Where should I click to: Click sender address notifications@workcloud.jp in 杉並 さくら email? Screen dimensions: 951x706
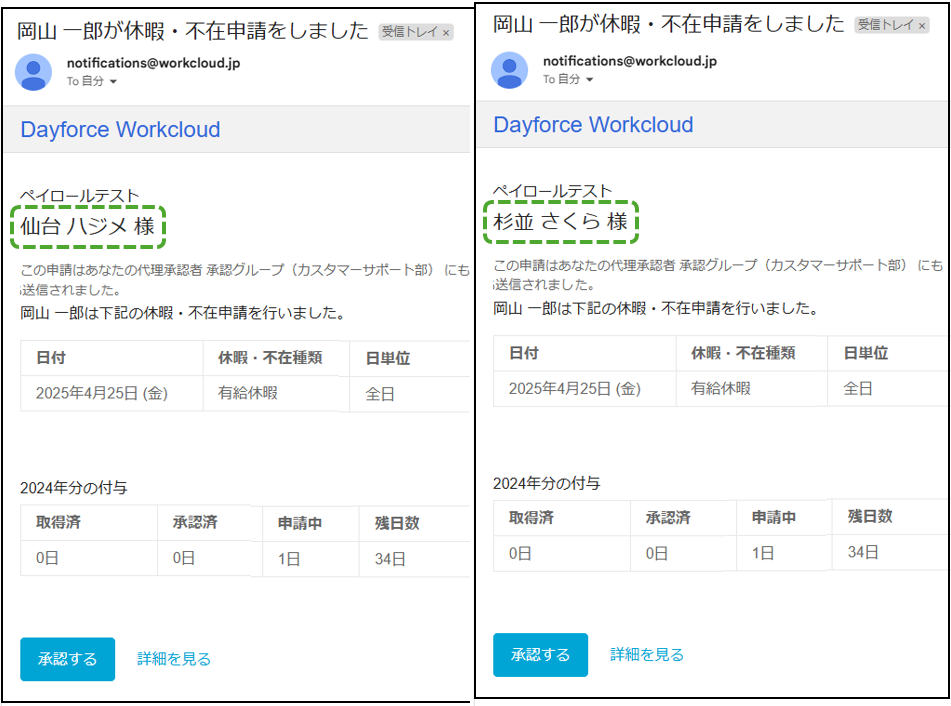tap(629, 60)
